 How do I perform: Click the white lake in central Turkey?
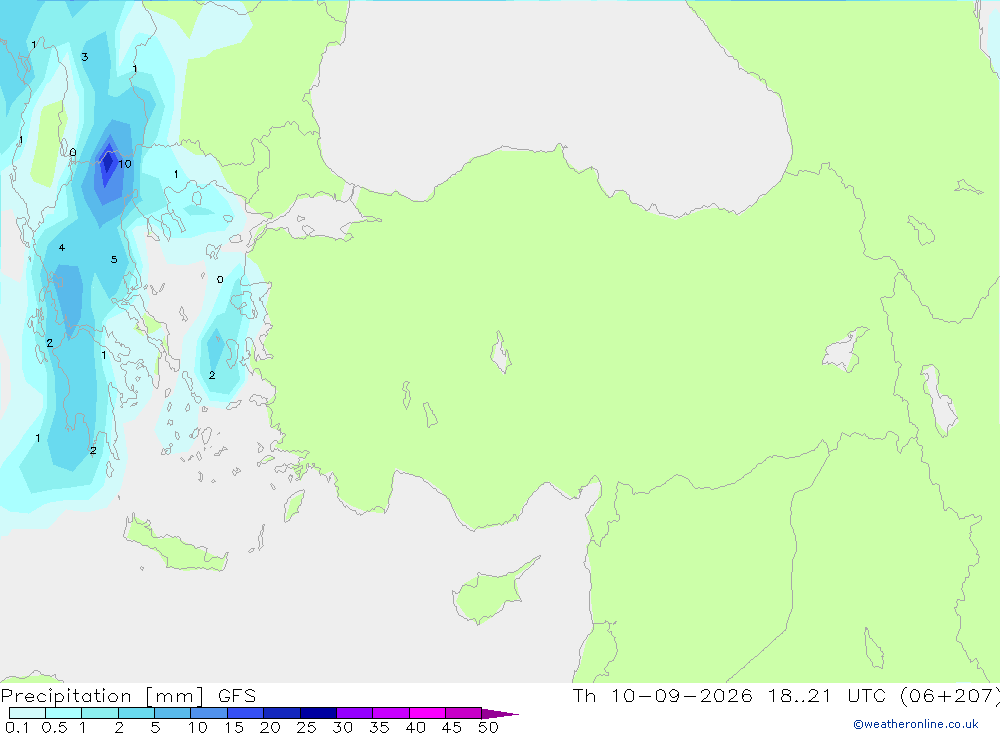coord(501,352)
